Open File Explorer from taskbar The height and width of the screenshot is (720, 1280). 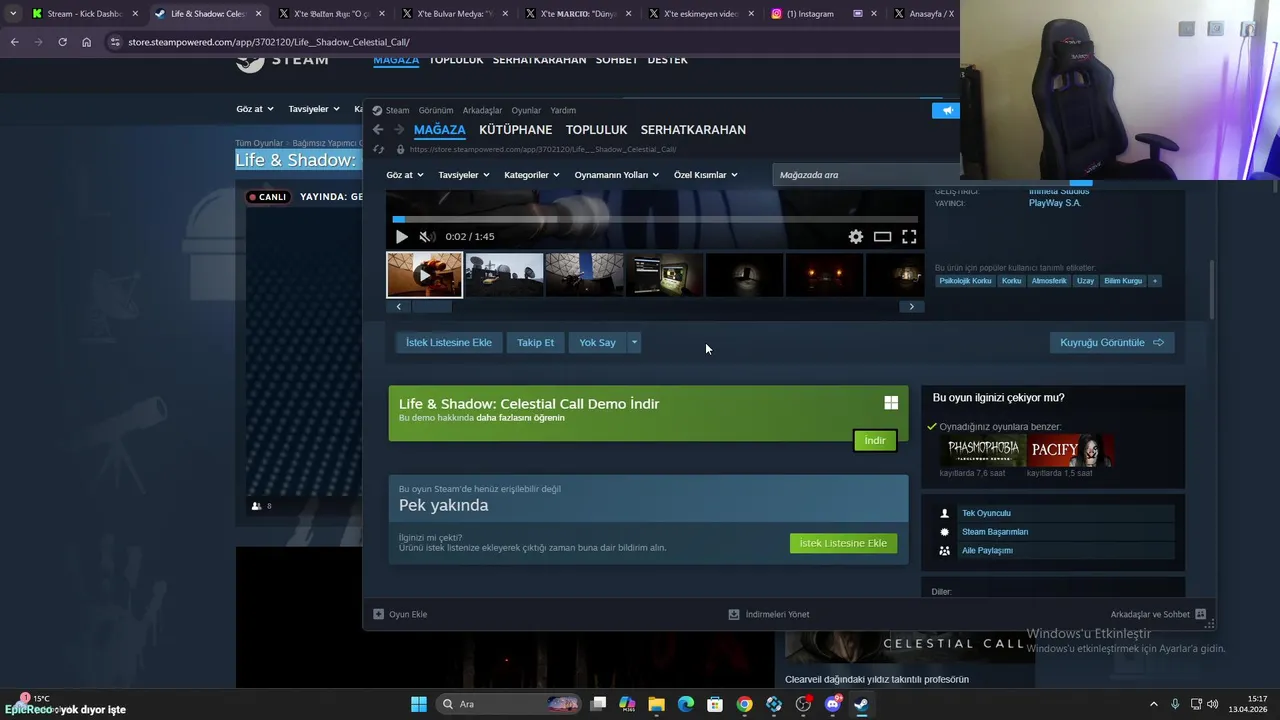coord(656,704)
